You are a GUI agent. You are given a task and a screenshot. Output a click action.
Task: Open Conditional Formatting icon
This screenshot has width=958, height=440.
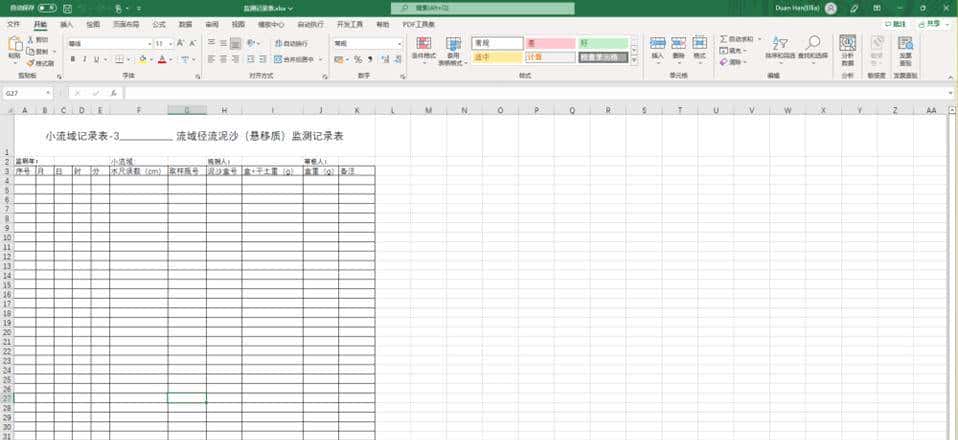click(x=423, y=43)
